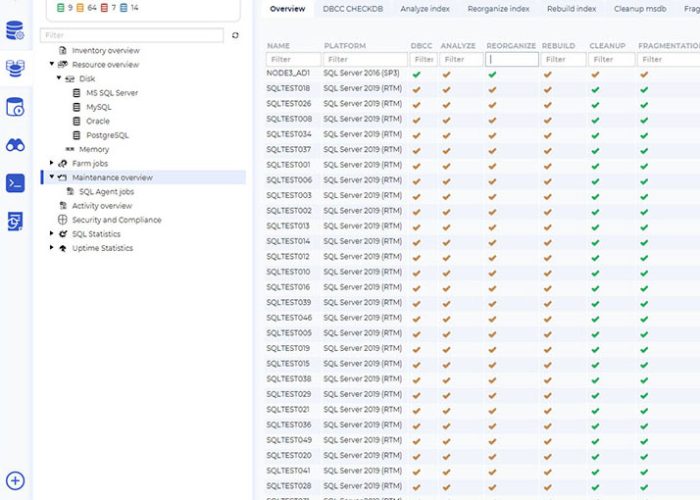Click the green status counter icon showing 9
The image size is (700, 500).
pos(61,8)
